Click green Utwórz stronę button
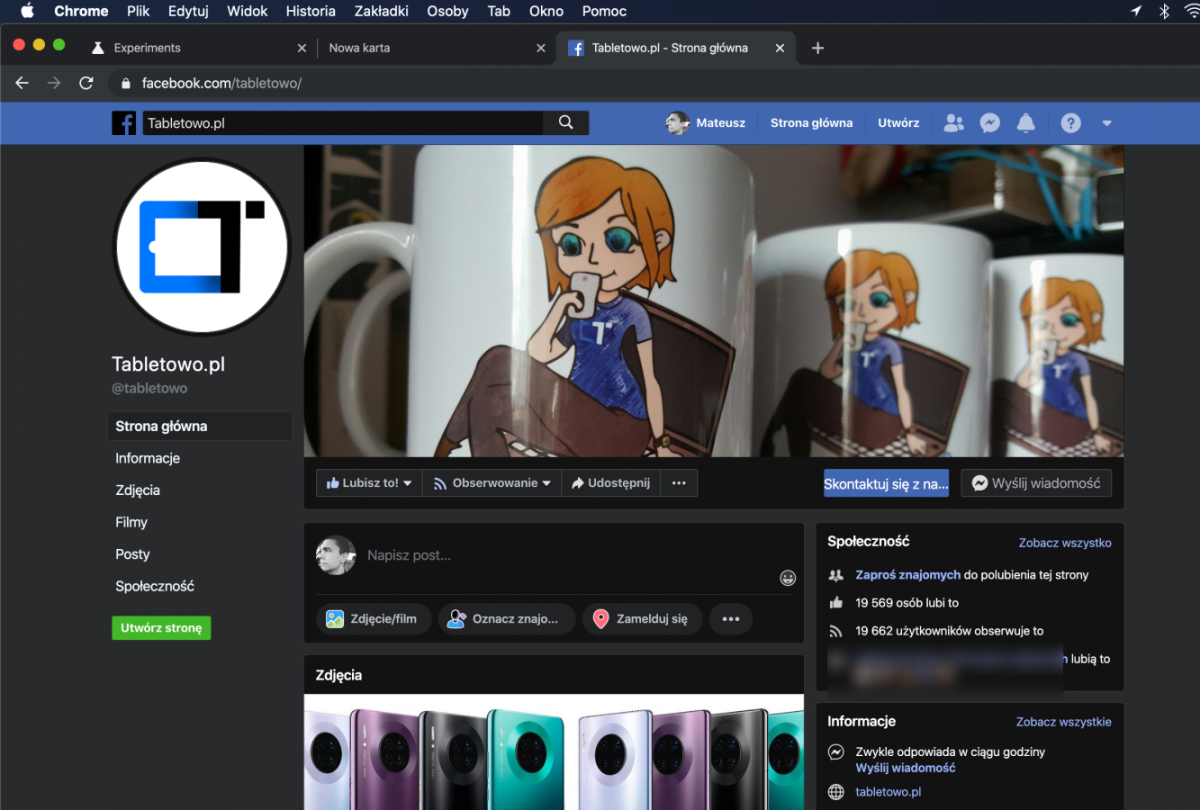1200x810 pixels. 161,628
